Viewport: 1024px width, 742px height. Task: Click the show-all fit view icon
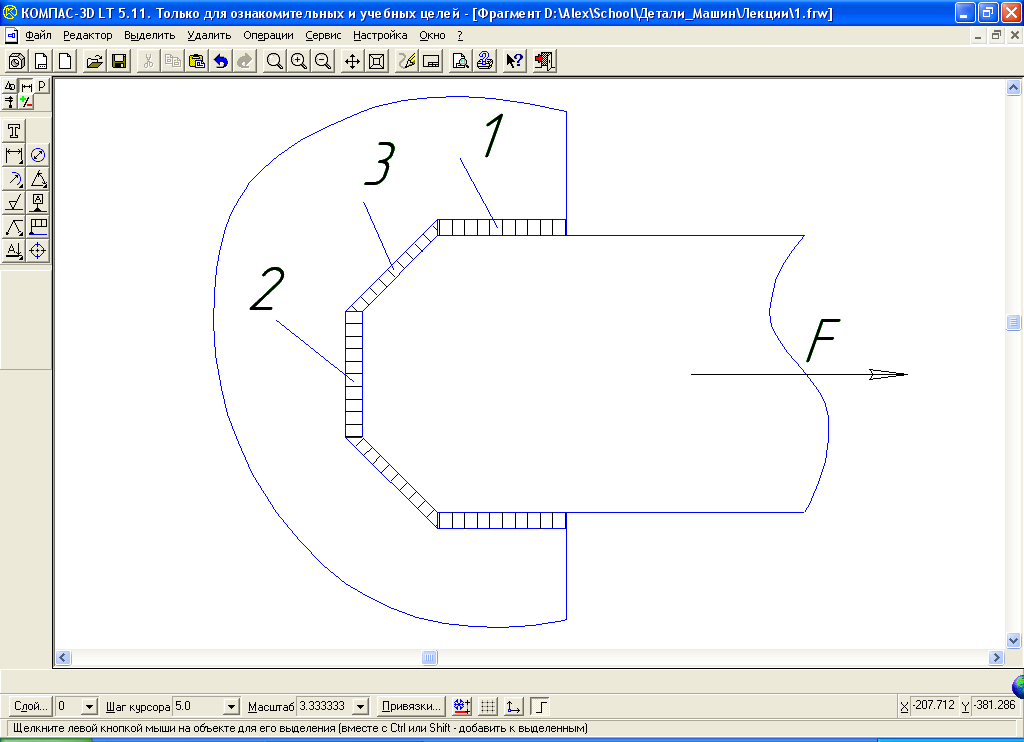click(x=377, y=61)
